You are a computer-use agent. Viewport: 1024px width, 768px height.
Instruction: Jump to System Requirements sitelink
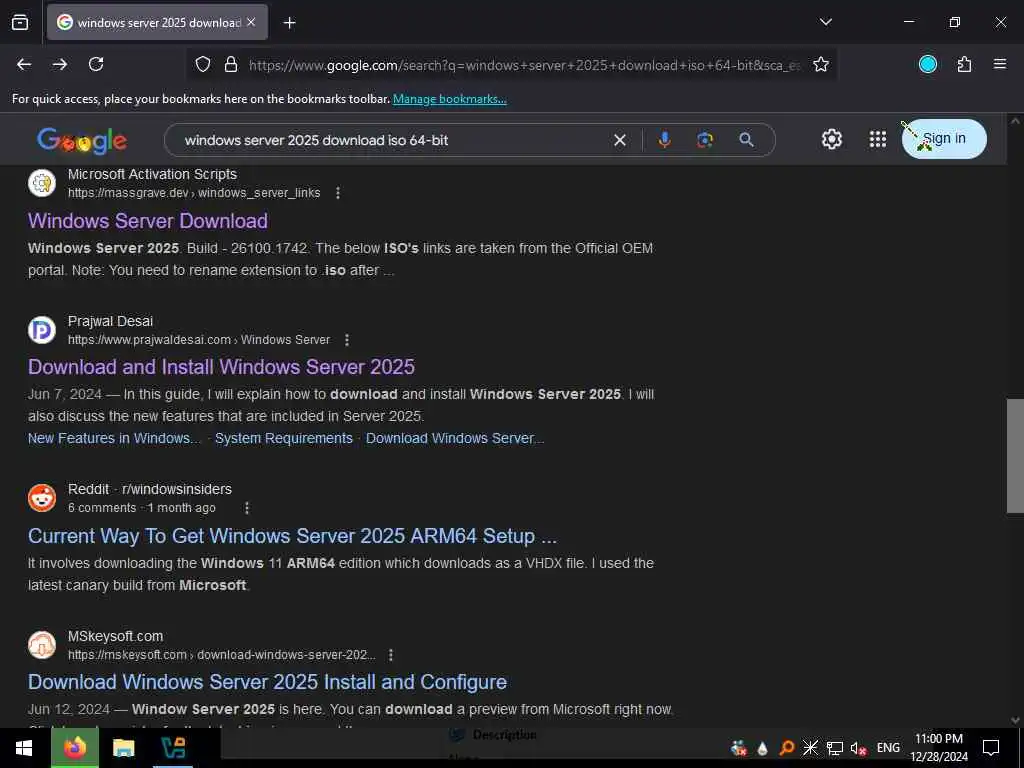(283, 438)
